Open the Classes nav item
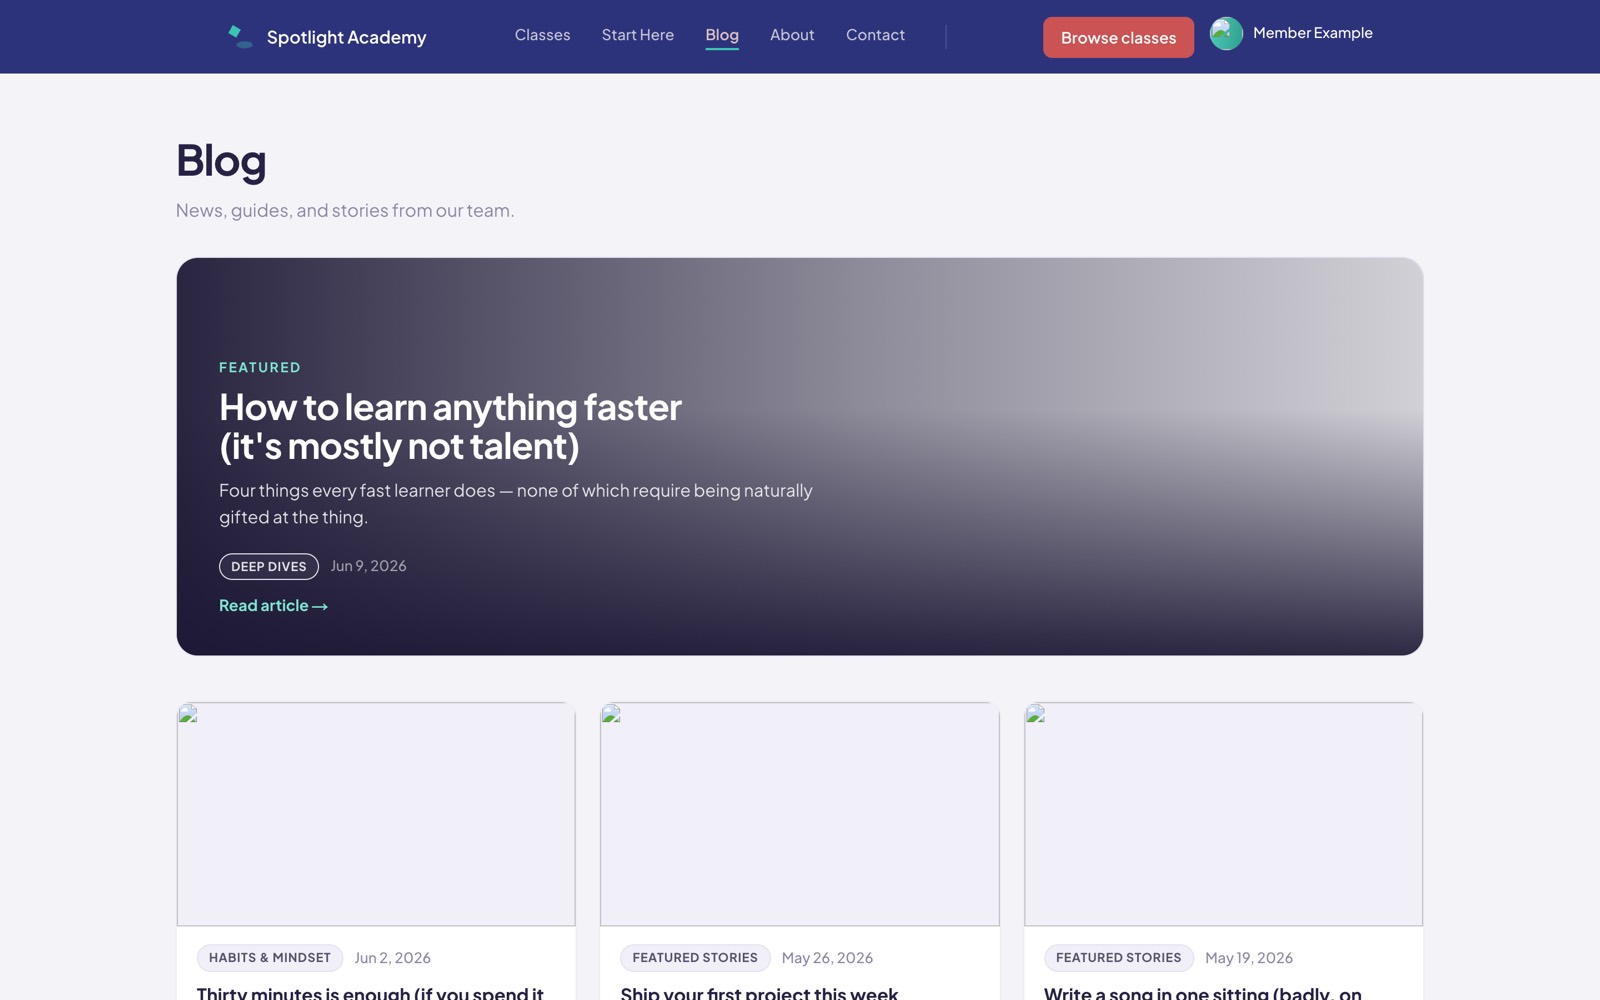Screen dimensions: 1600x1000 (x=542, y=35)
